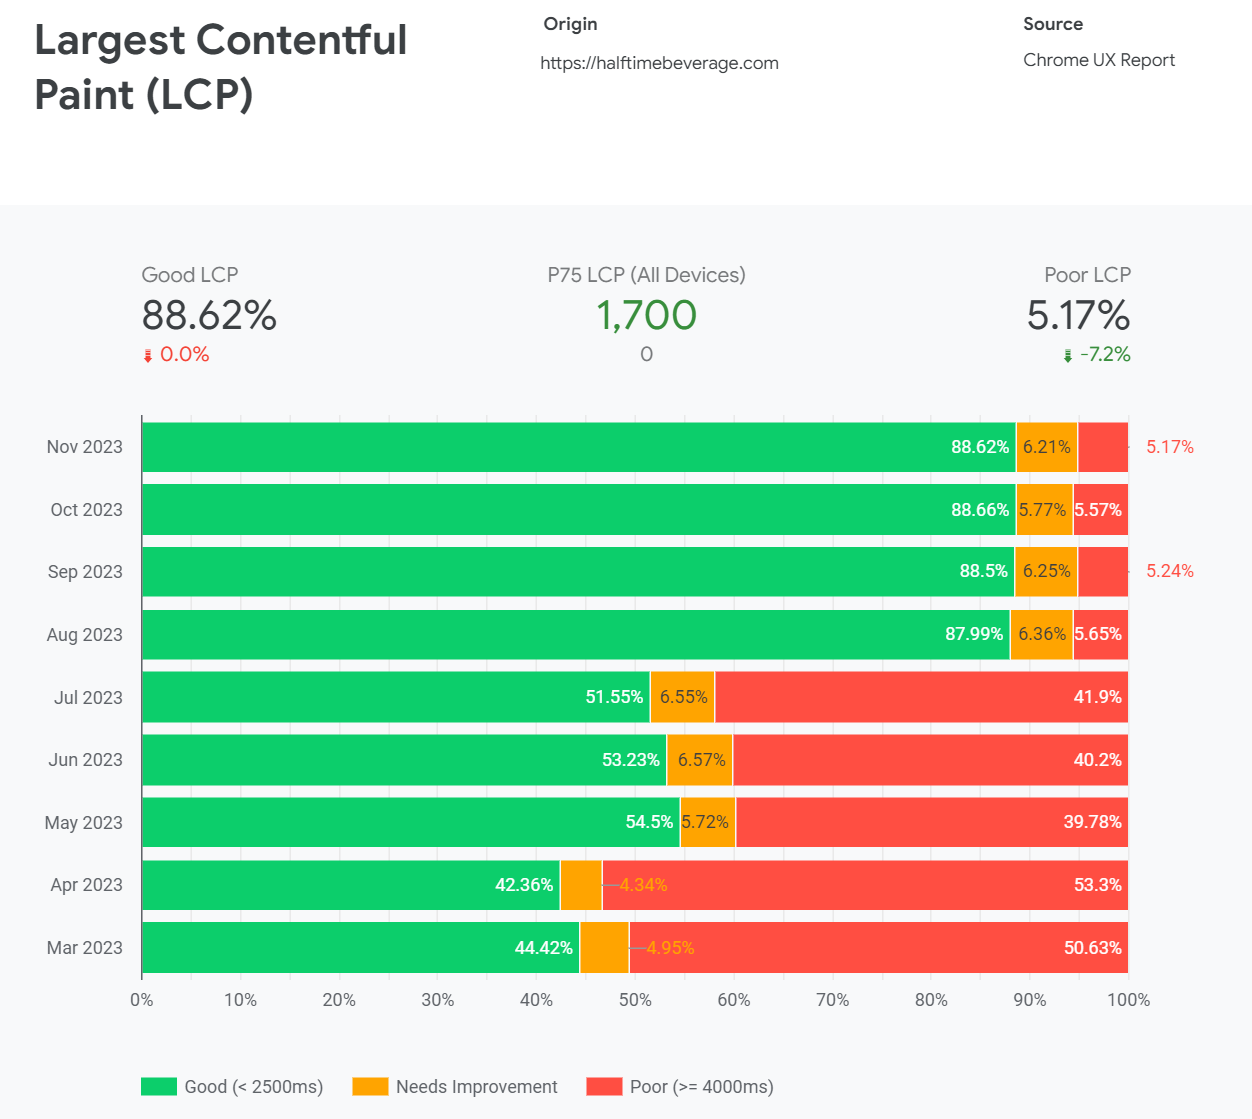
Task: Click the Oct 2023 green bar 88.66%
Action: (579, 510)
